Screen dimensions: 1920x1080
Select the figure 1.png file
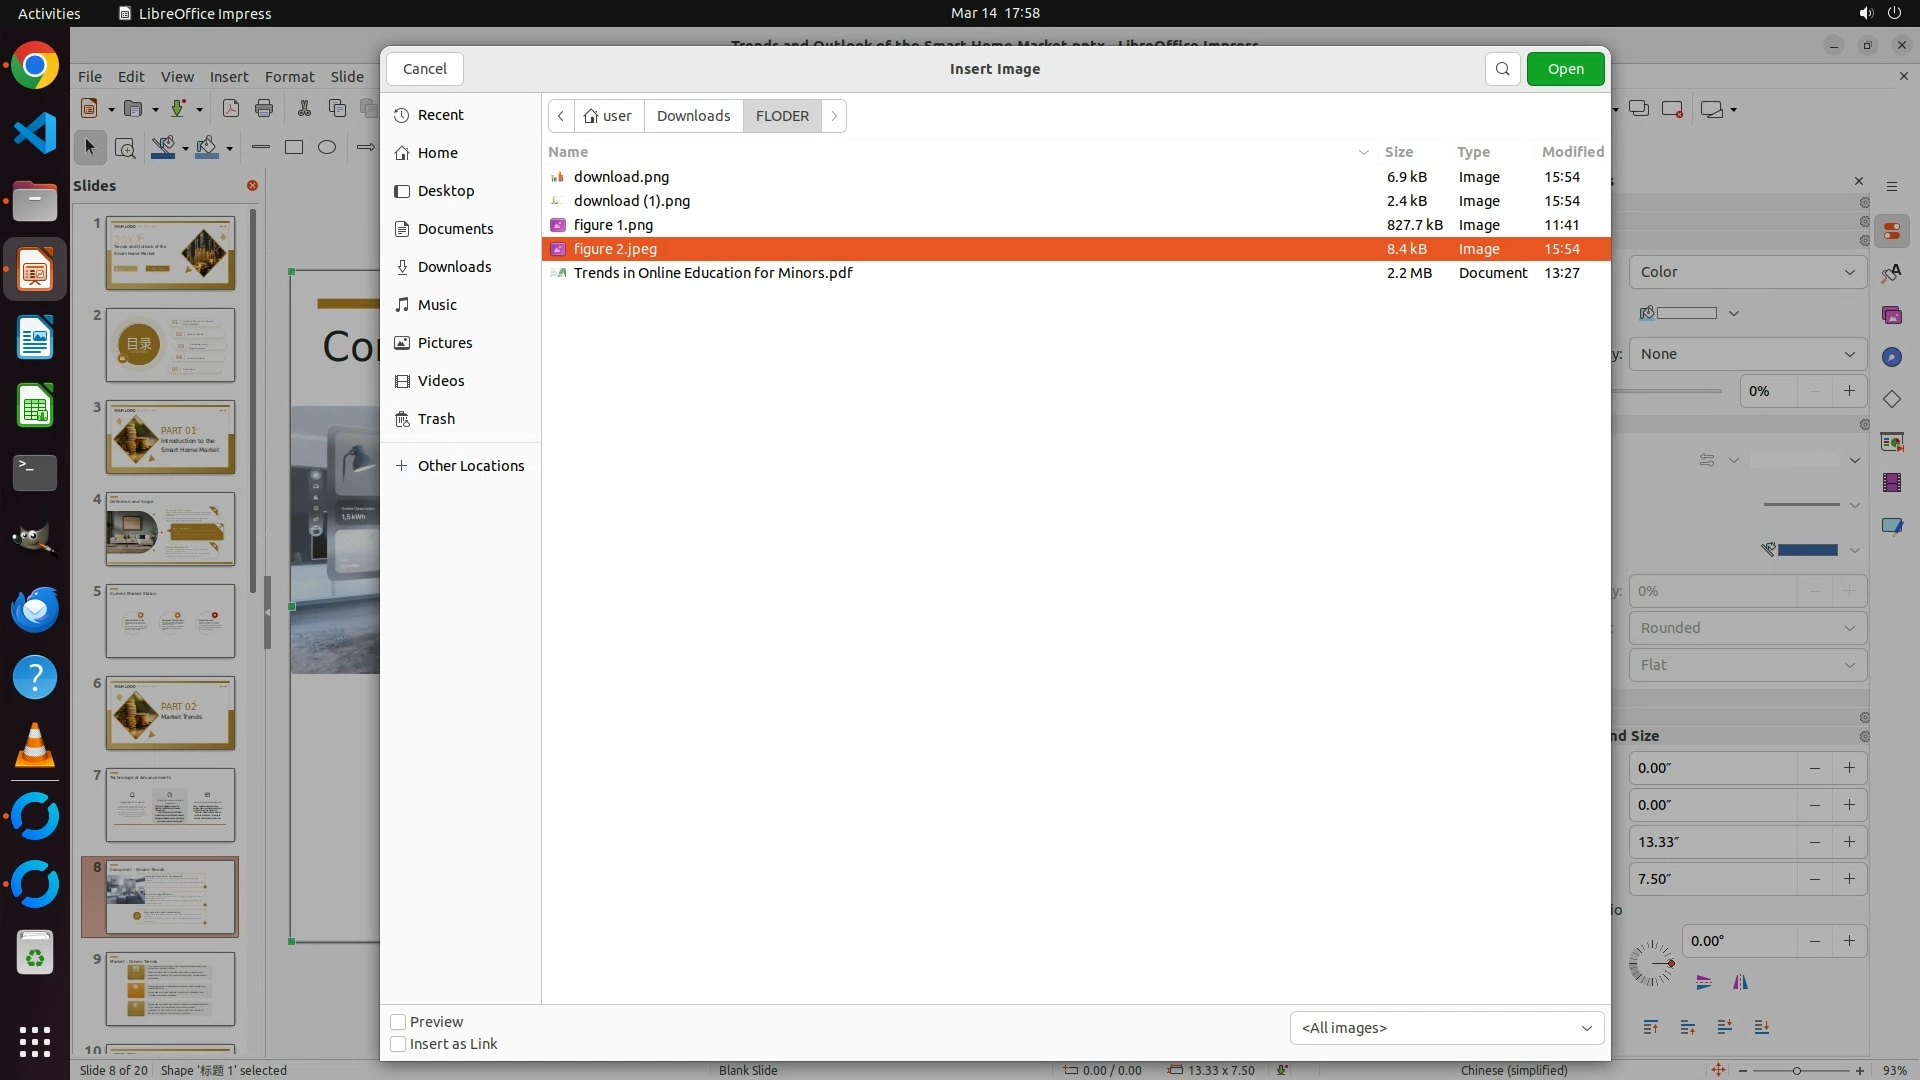pyautogui.click(x=613, y=225)
